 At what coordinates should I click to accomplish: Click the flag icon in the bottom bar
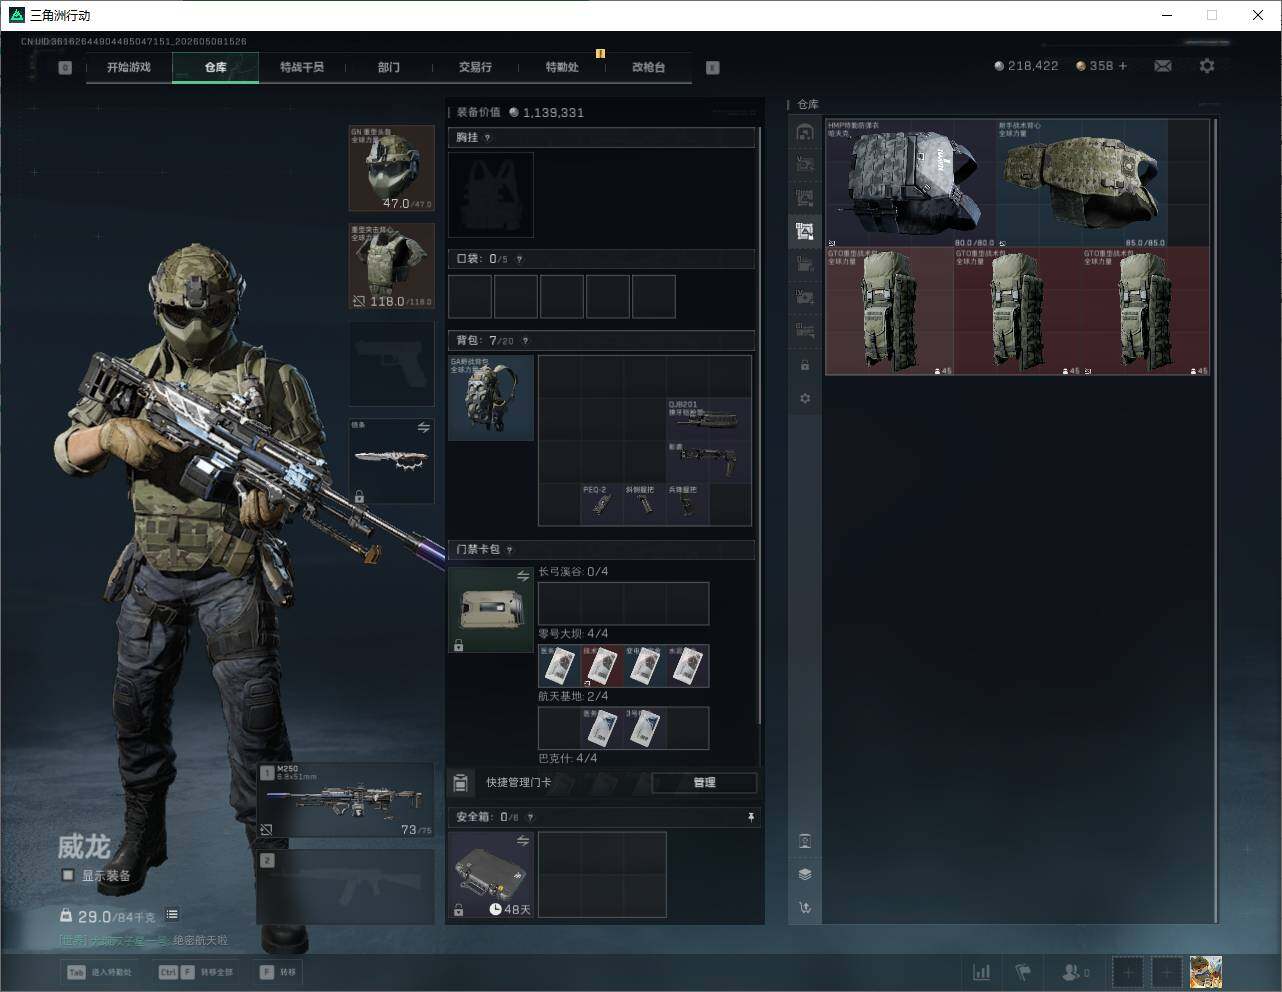(1023, 972)
